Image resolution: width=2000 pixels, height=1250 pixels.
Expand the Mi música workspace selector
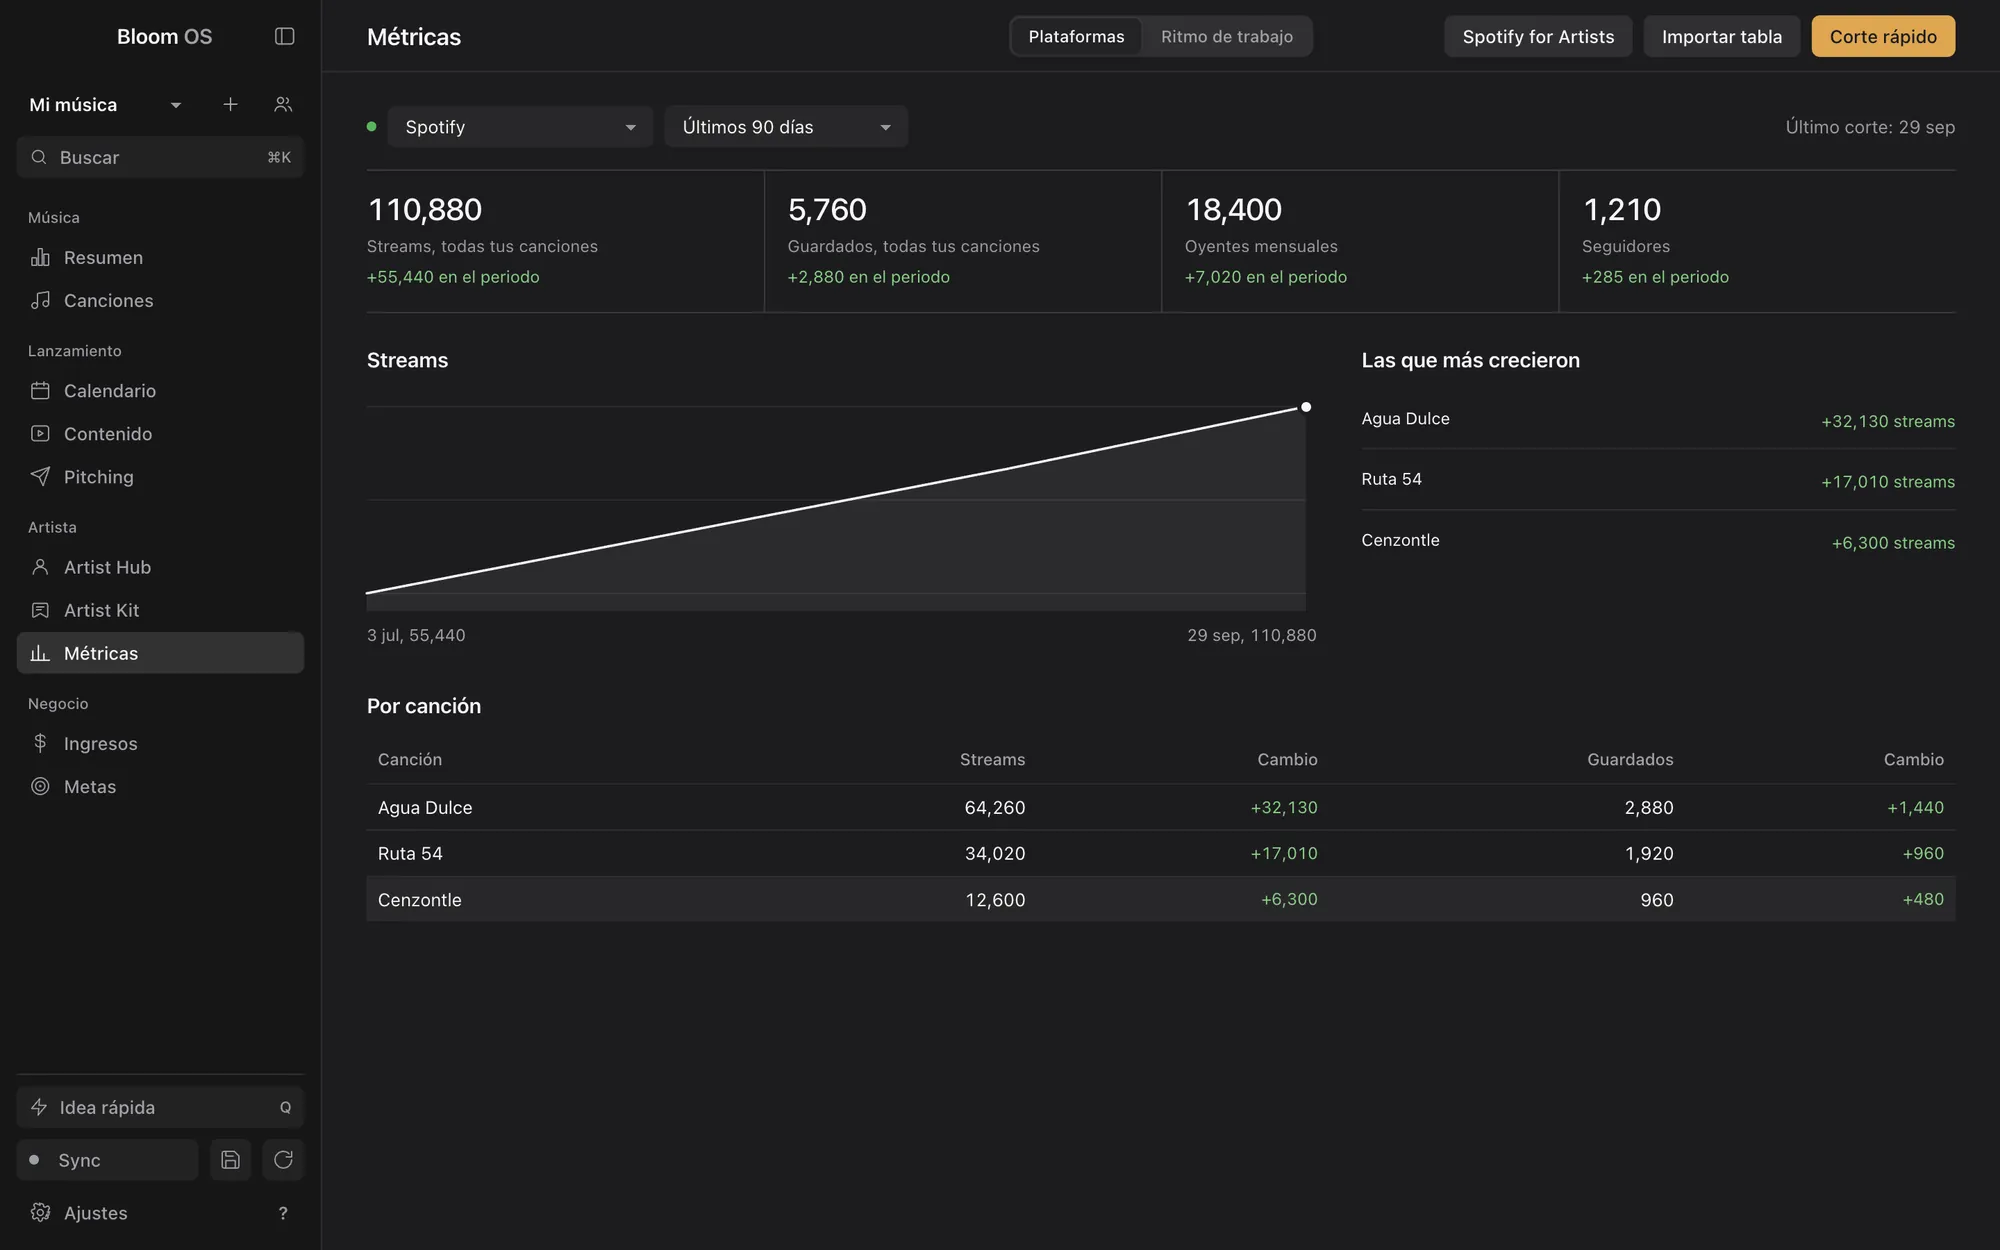pos(105,104)
